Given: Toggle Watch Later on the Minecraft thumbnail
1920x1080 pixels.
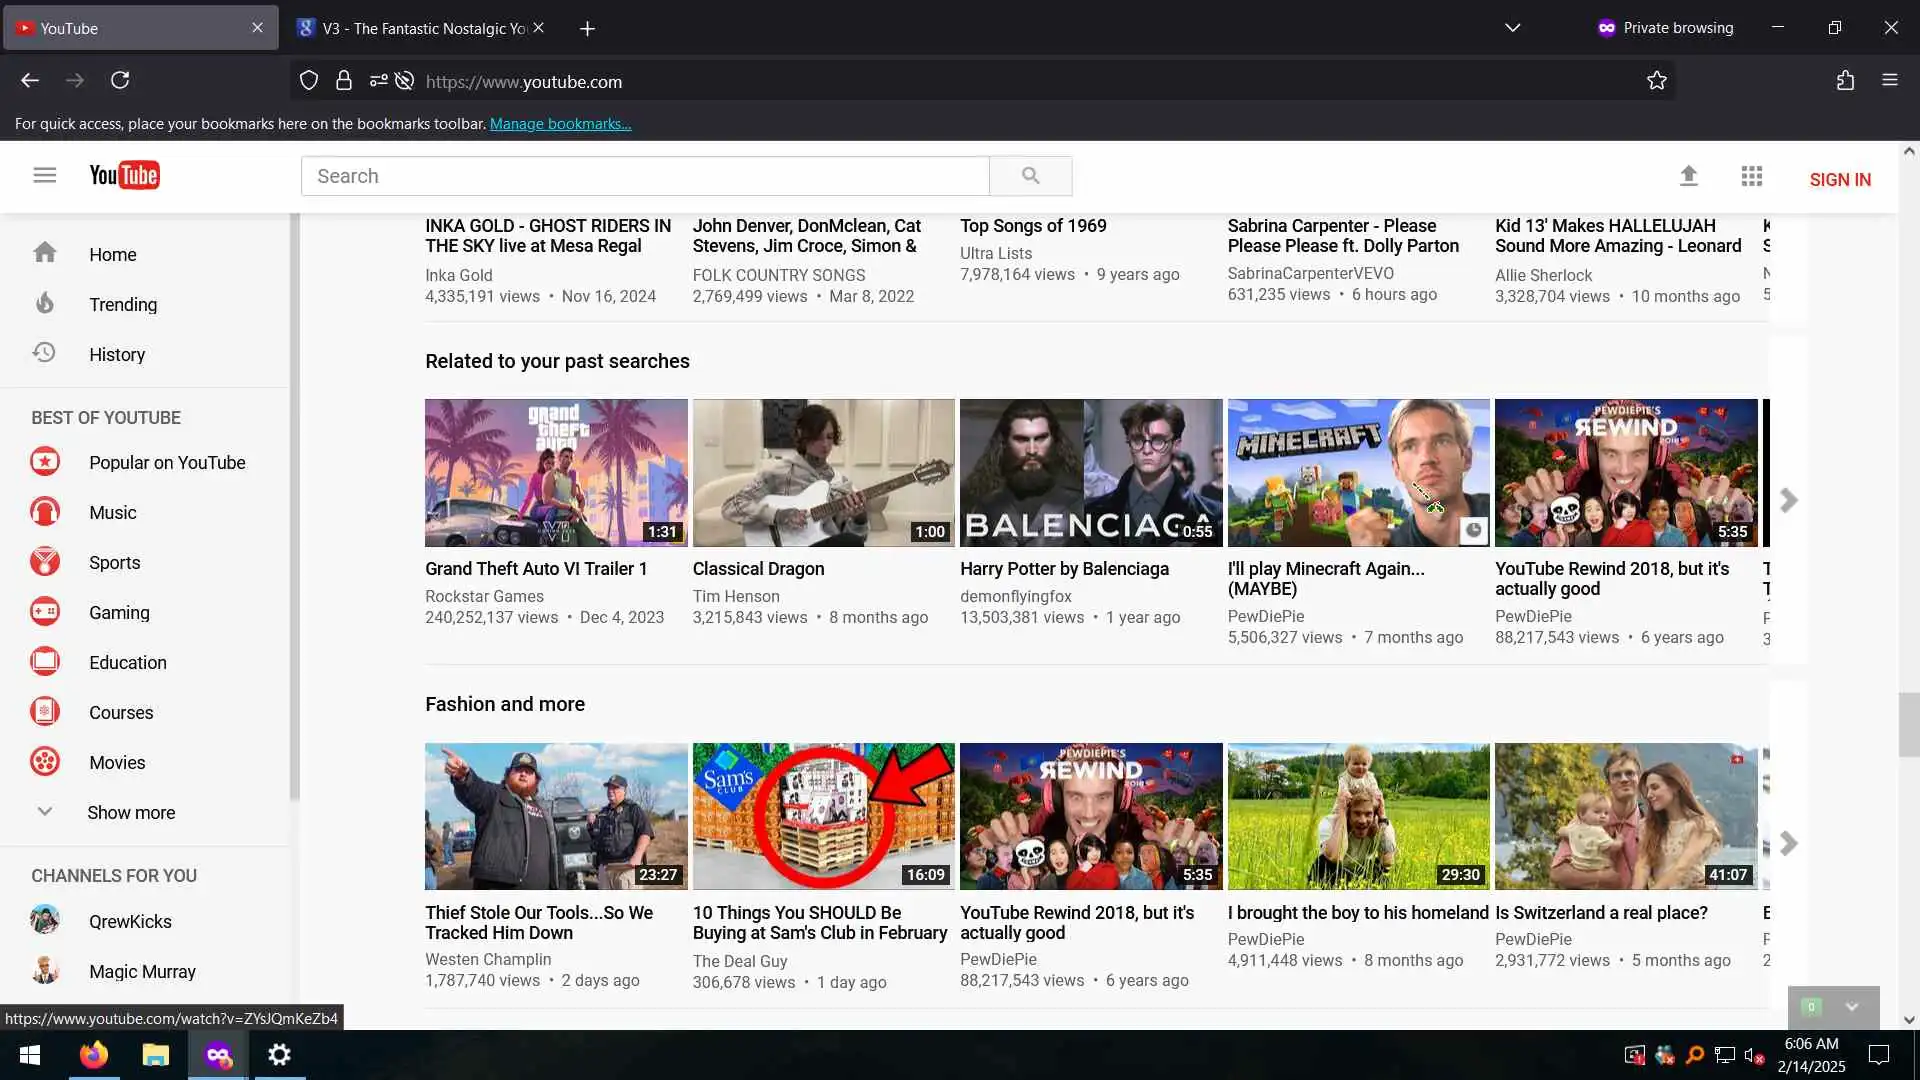Looking at the screenshot, I should [1472, 530].
